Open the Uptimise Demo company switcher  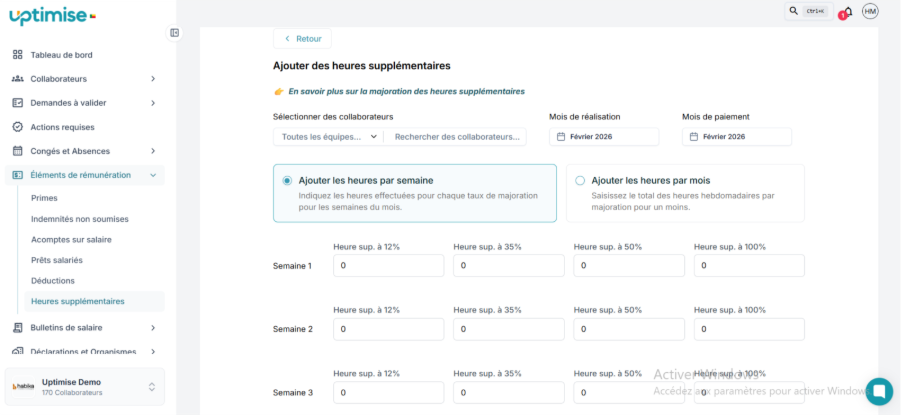[152, 387]
